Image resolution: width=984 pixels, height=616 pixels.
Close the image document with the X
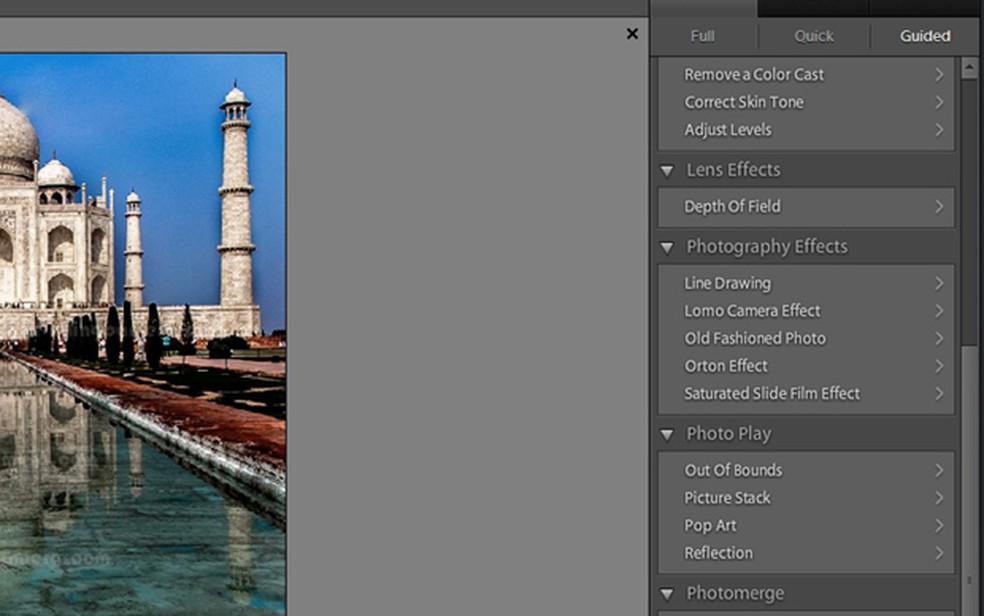click(632, 34)
